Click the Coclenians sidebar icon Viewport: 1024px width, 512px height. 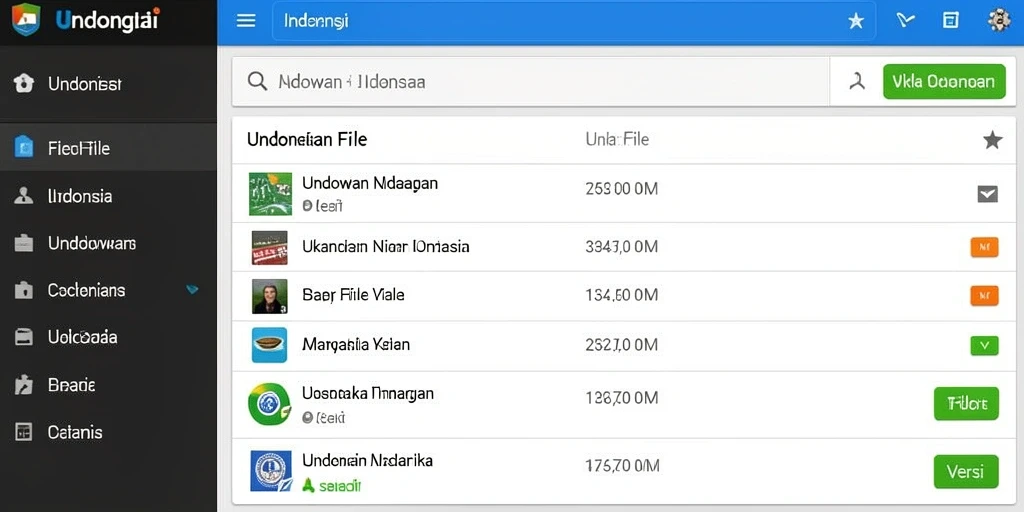[24, 290]
